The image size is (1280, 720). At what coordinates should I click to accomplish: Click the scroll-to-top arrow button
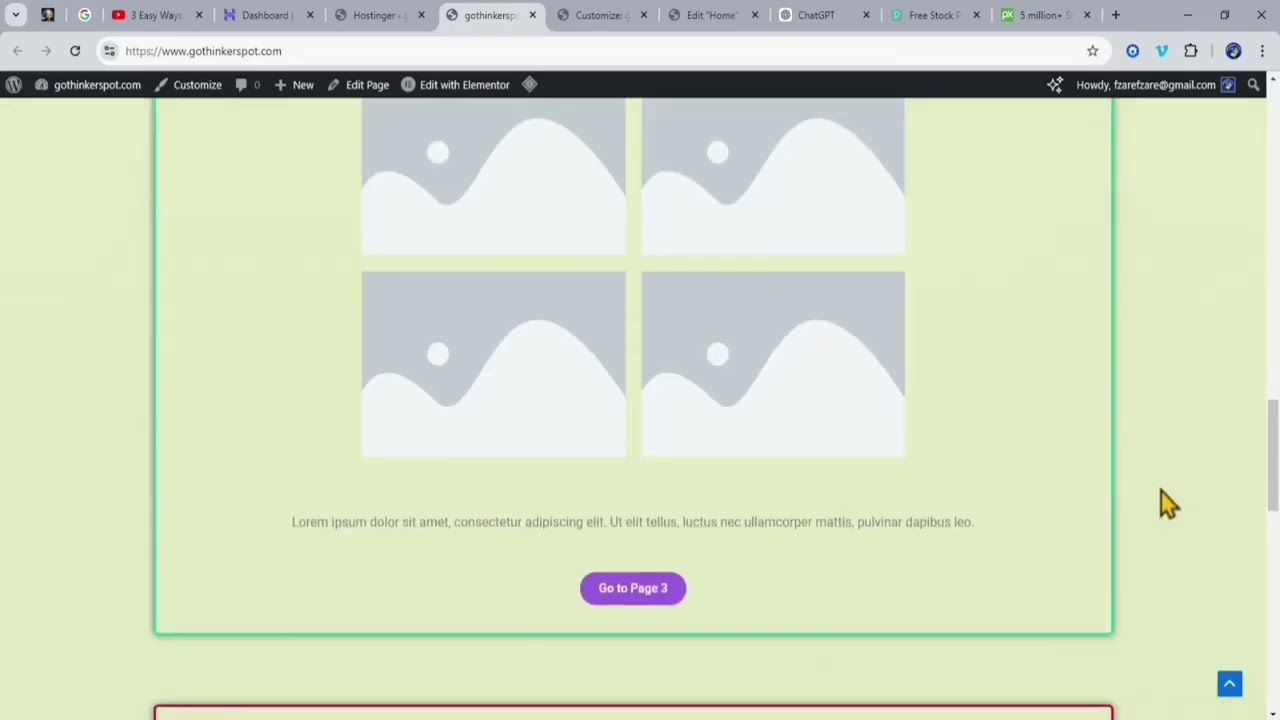pos(1230,684)
